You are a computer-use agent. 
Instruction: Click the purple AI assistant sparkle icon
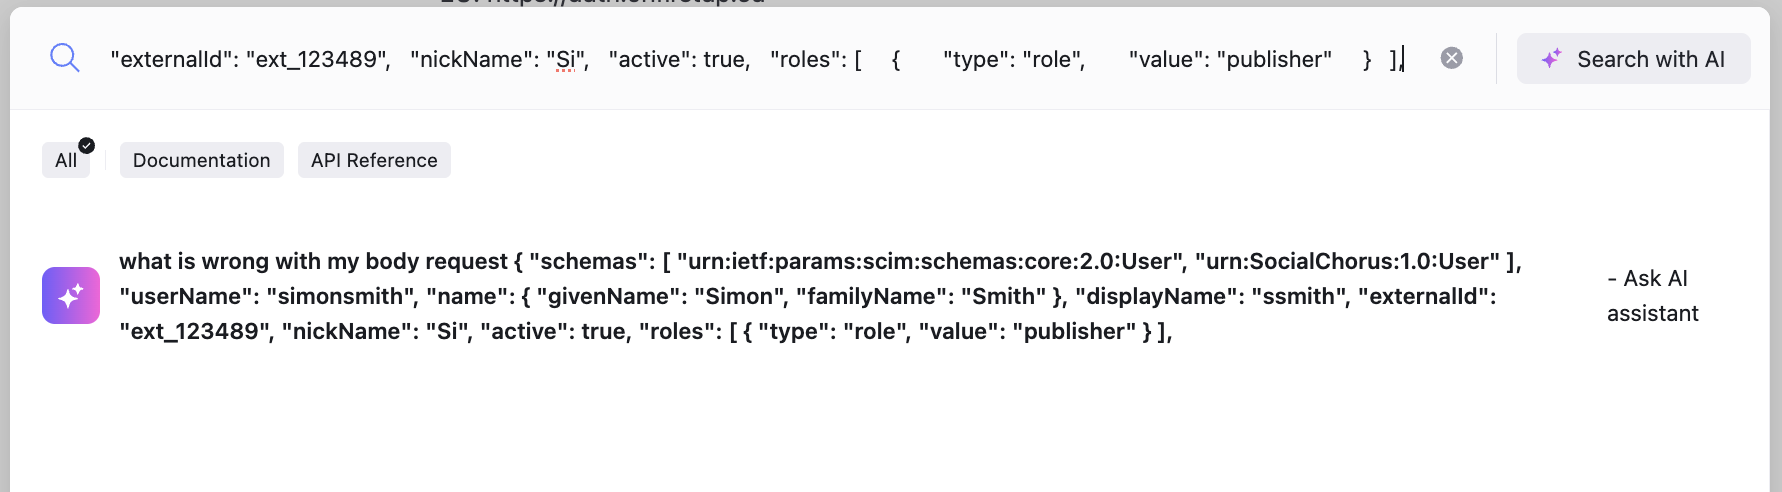coord(71,296)
